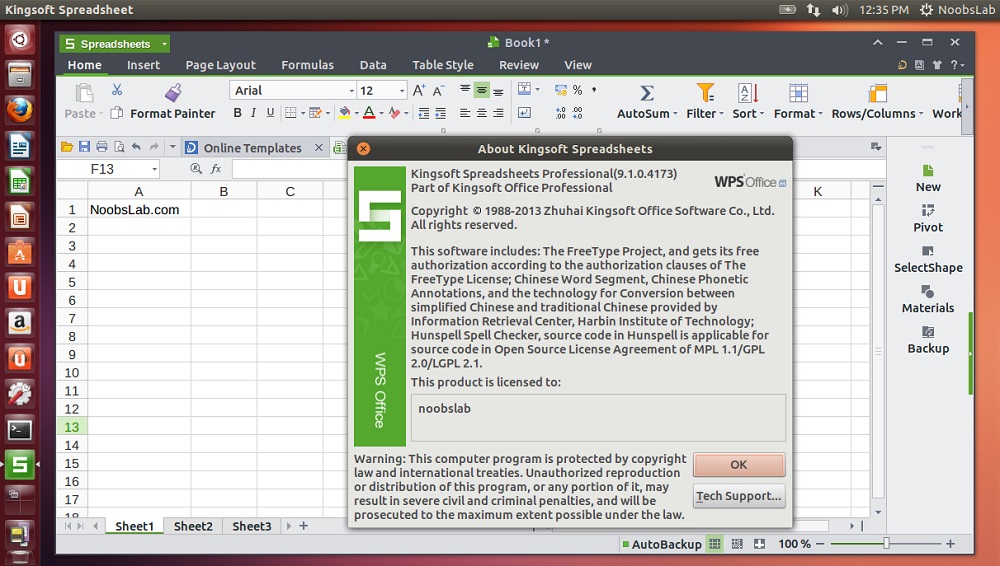Click the Open folder icon in quick toolbar
The height and width of the screenshot is (566, 1000).
tap(66, 147)
